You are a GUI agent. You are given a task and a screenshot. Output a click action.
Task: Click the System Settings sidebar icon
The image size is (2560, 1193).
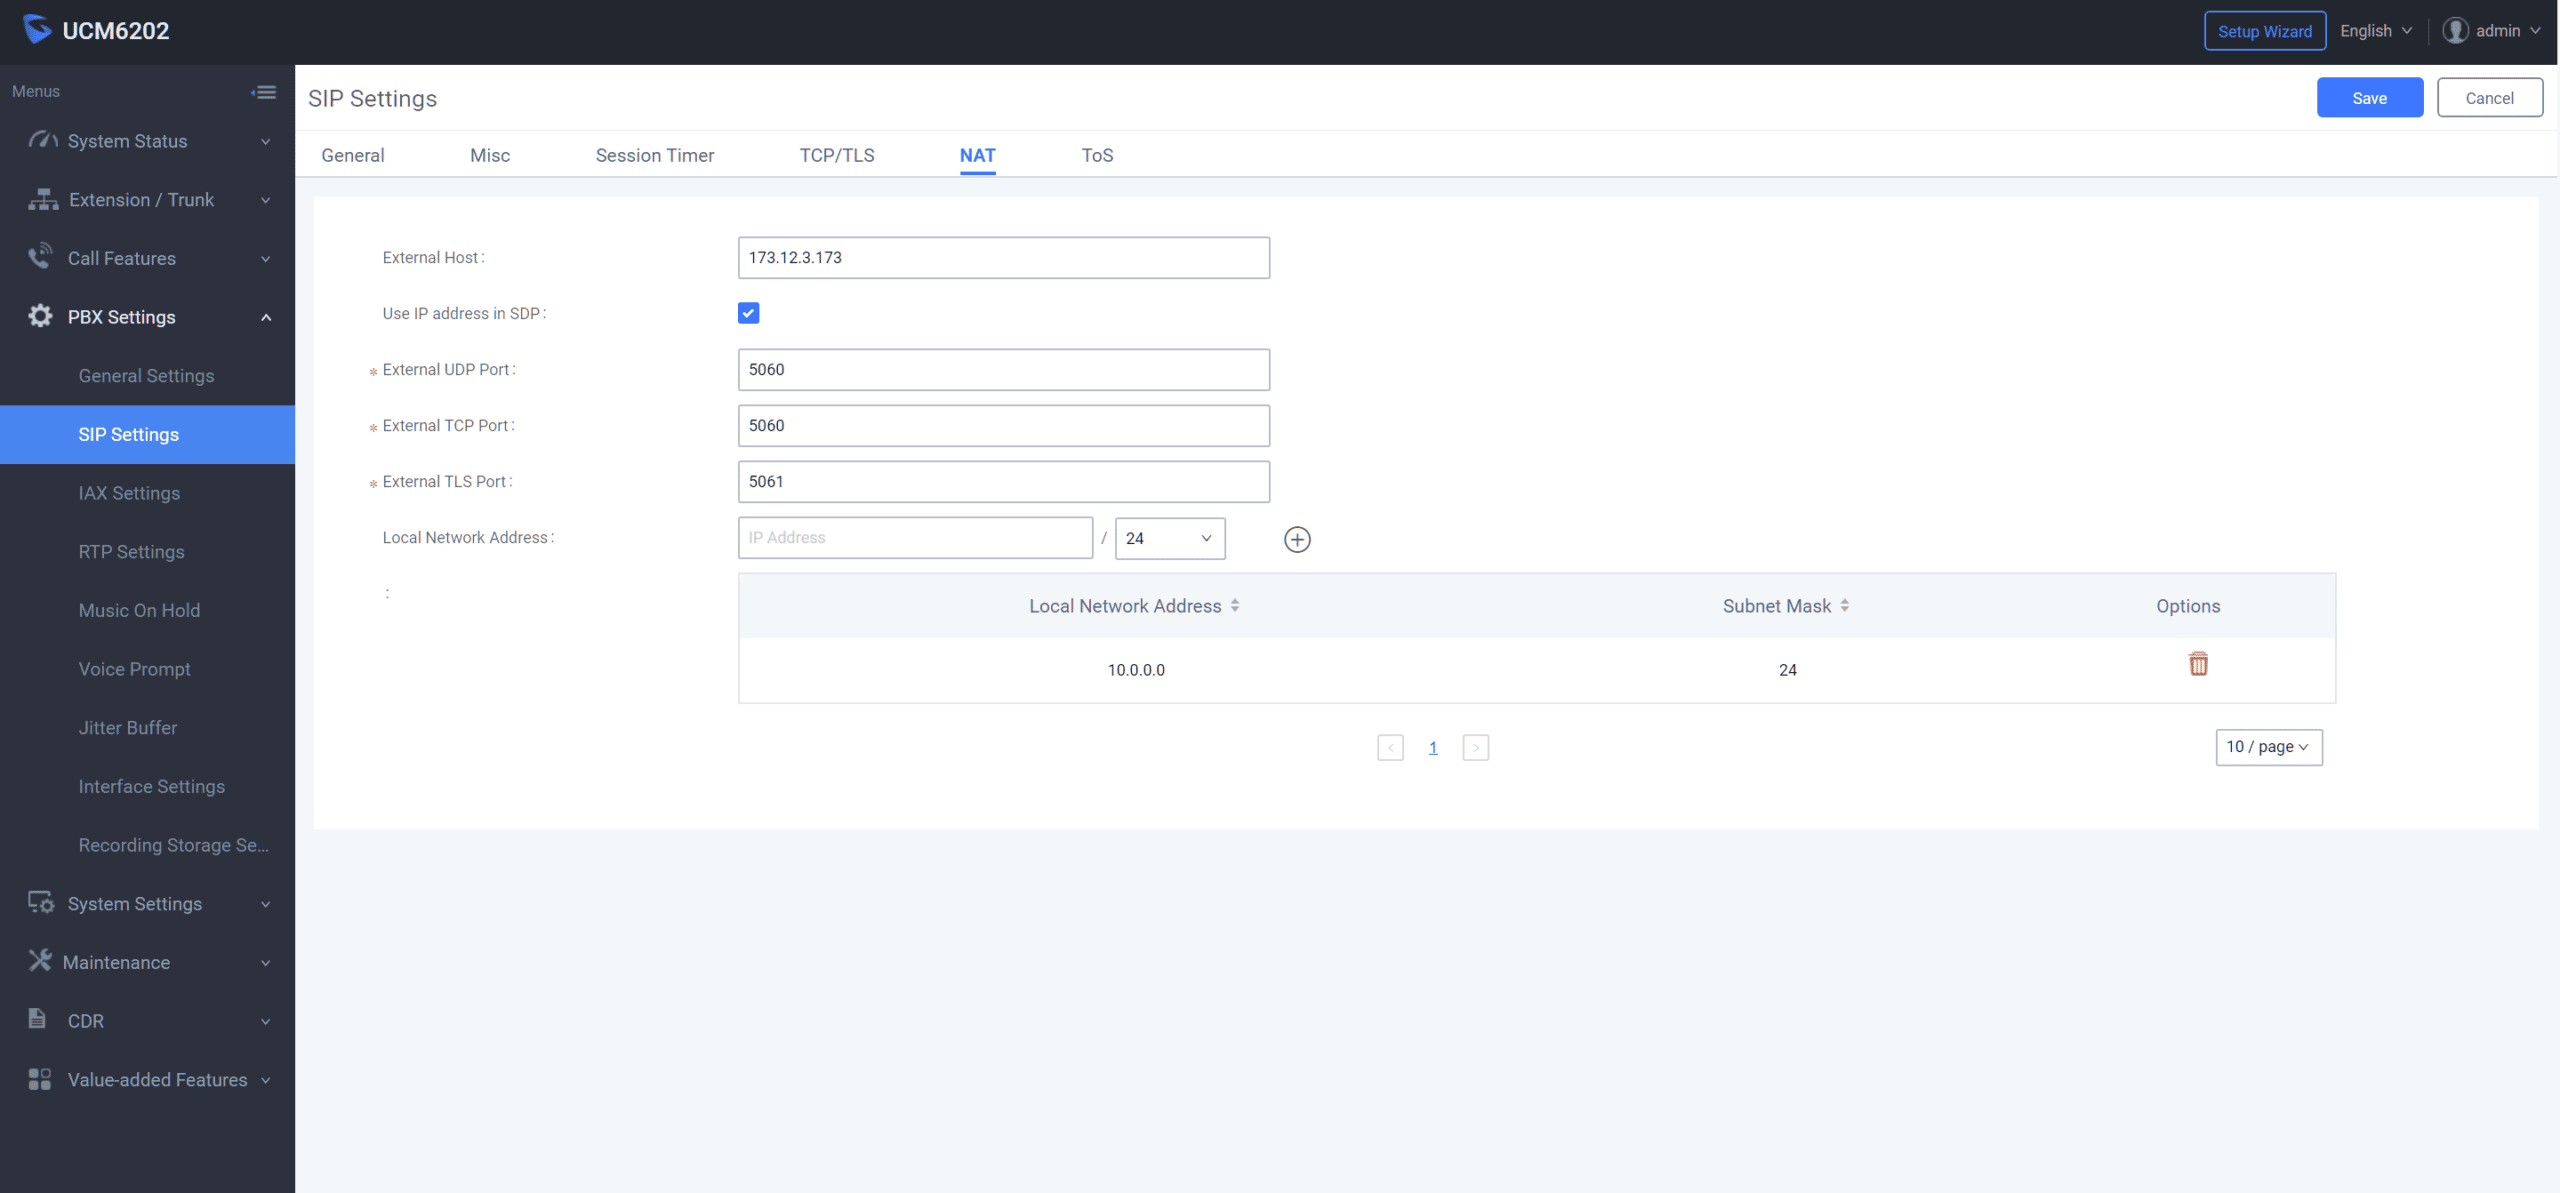(39, 903)
